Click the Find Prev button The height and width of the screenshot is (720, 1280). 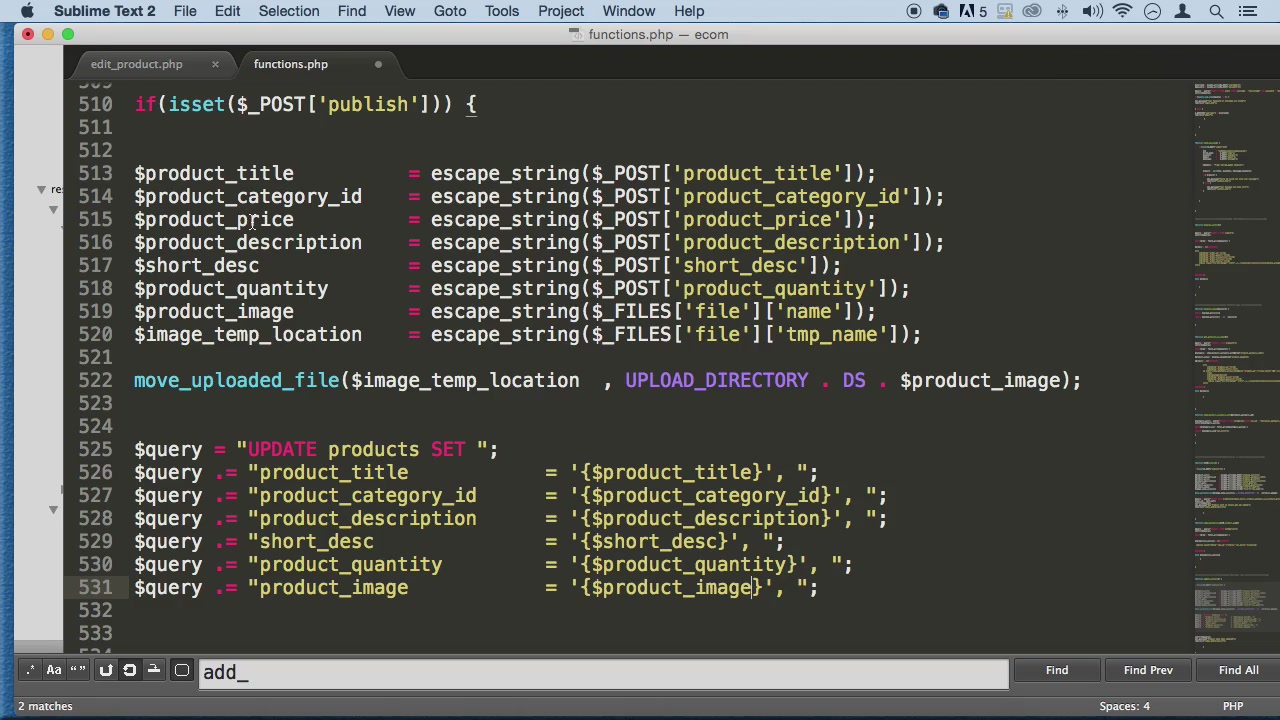(1148, 670)
